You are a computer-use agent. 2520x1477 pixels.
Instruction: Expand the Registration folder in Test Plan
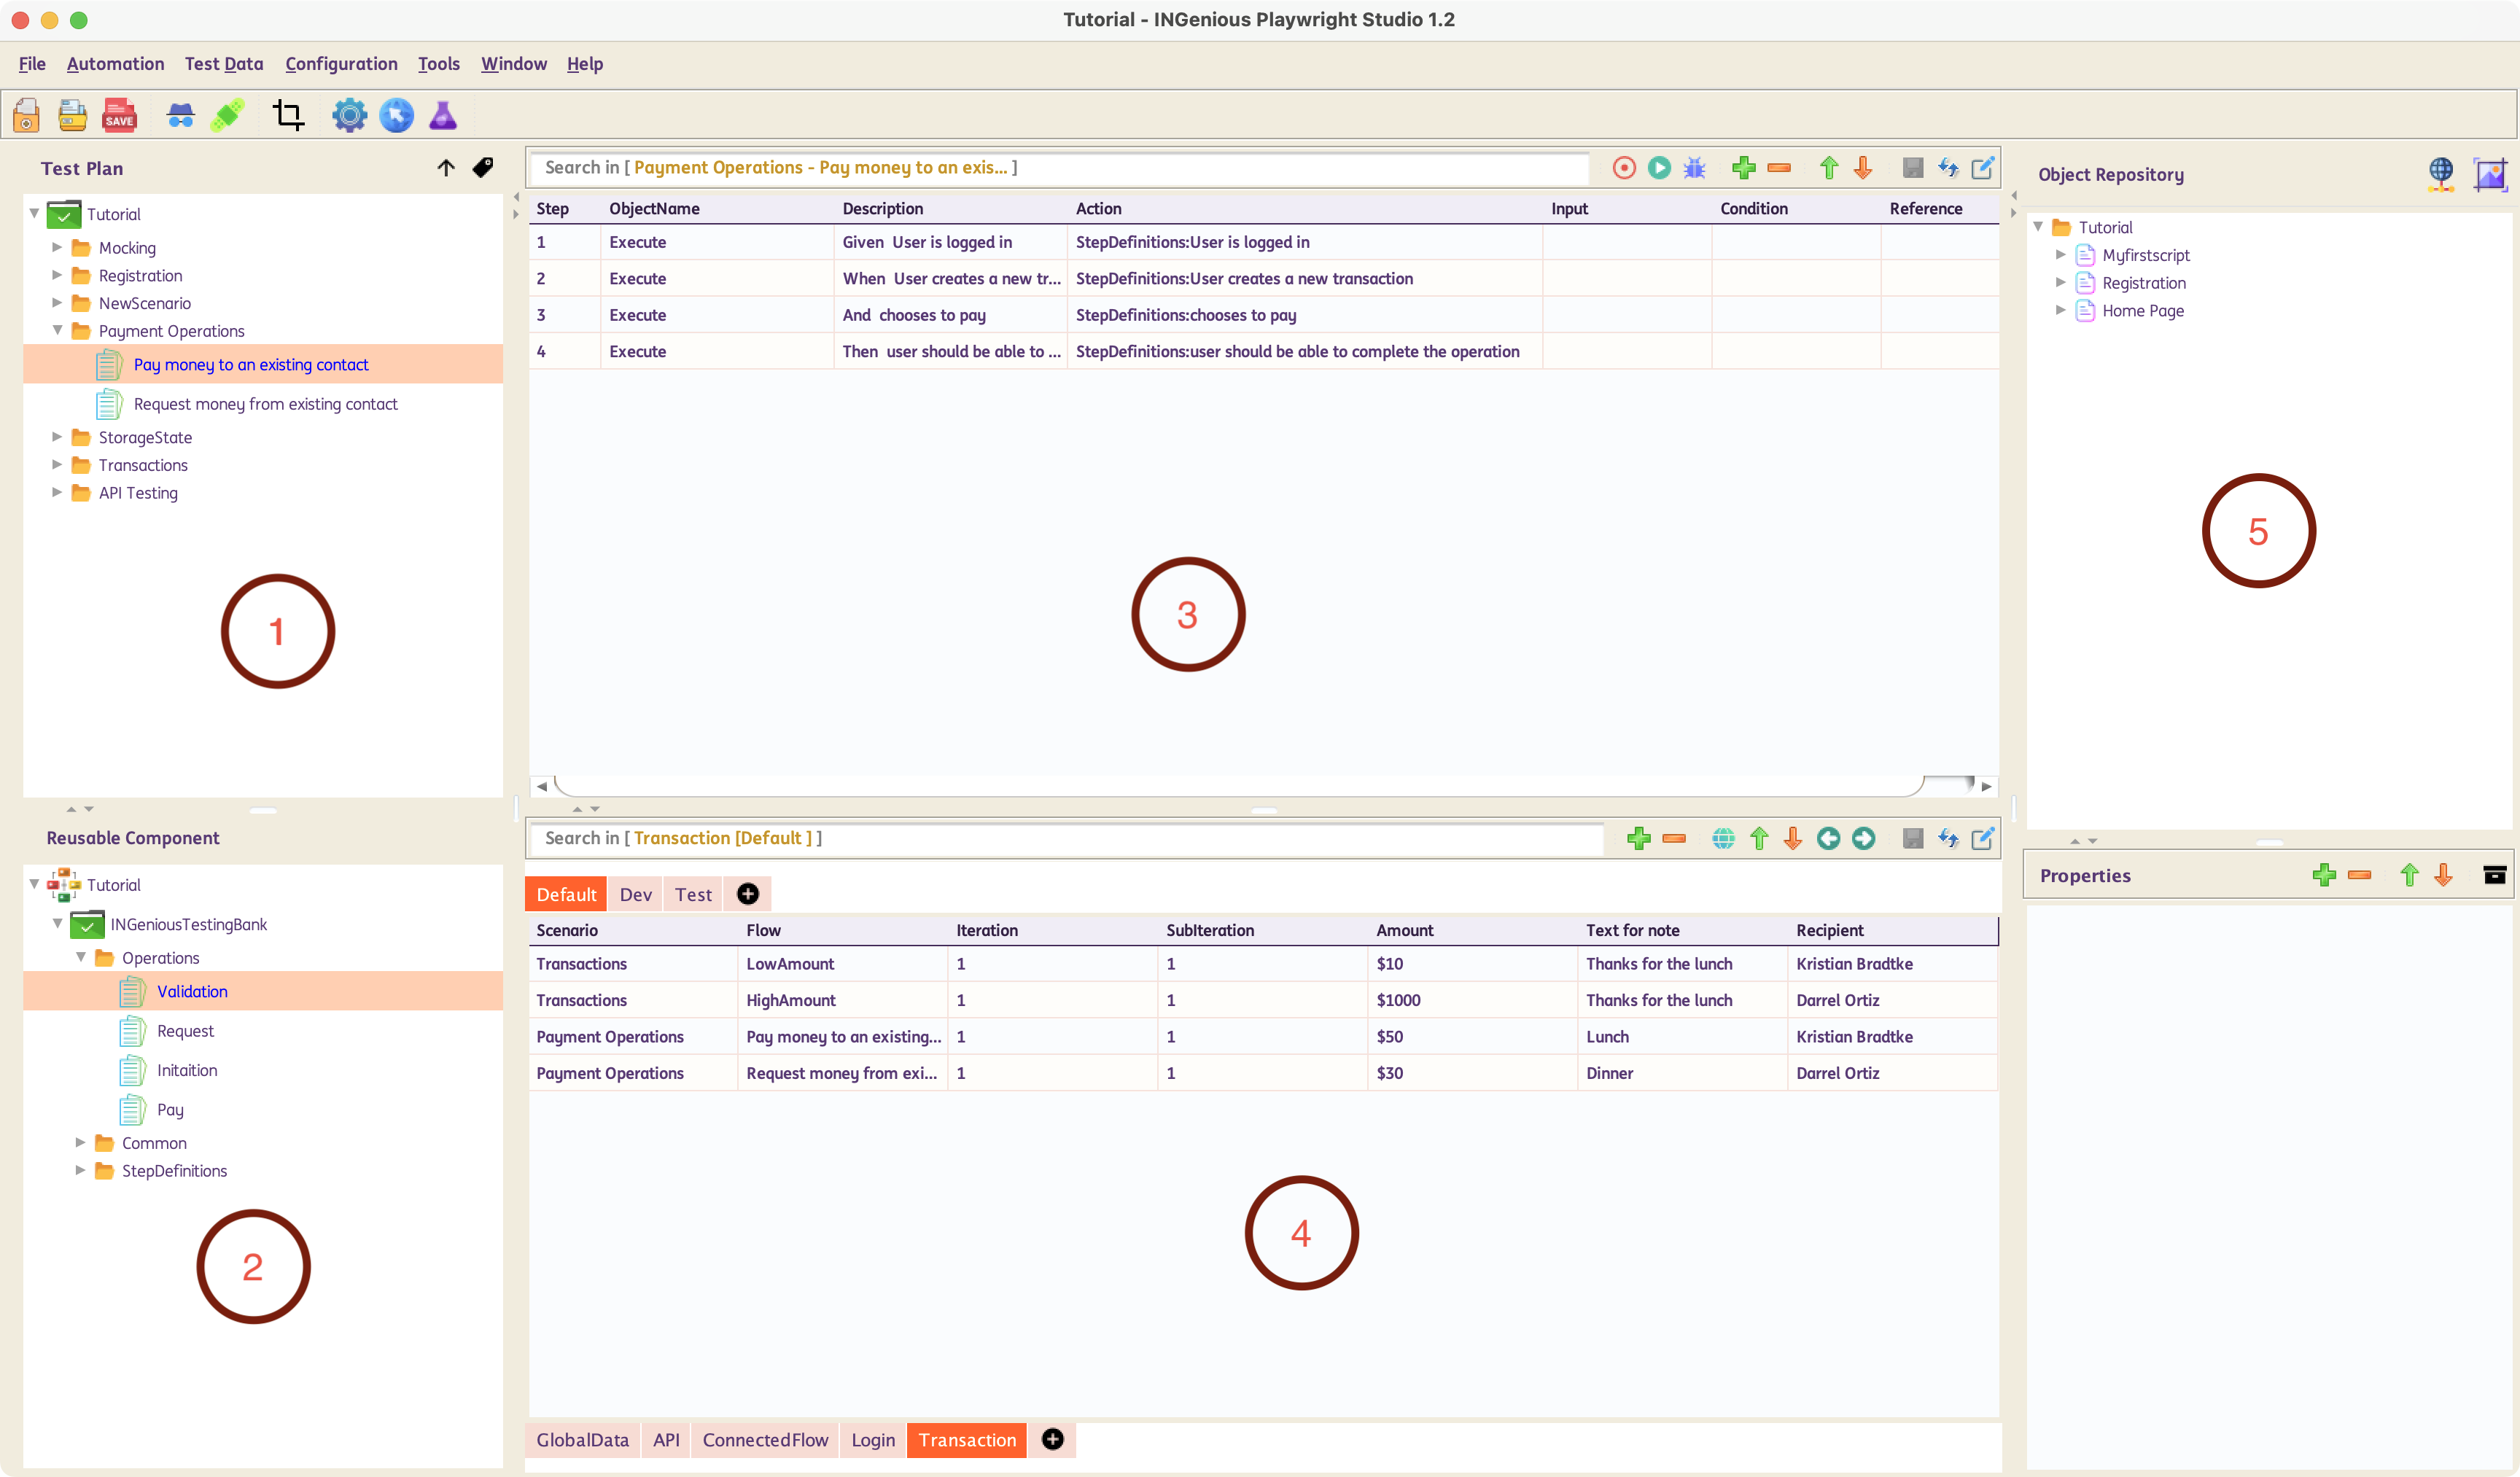(57, 275)
